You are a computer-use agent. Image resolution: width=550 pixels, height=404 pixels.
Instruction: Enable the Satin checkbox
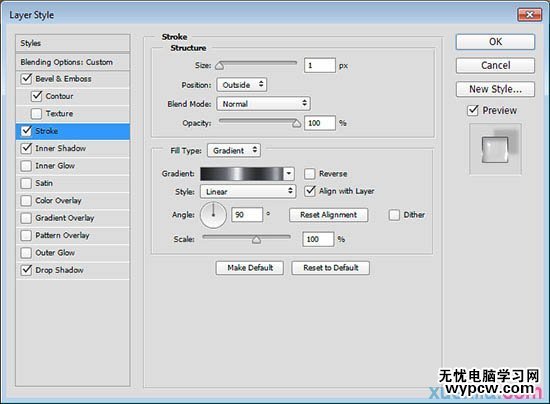click(x=26, y=183)
